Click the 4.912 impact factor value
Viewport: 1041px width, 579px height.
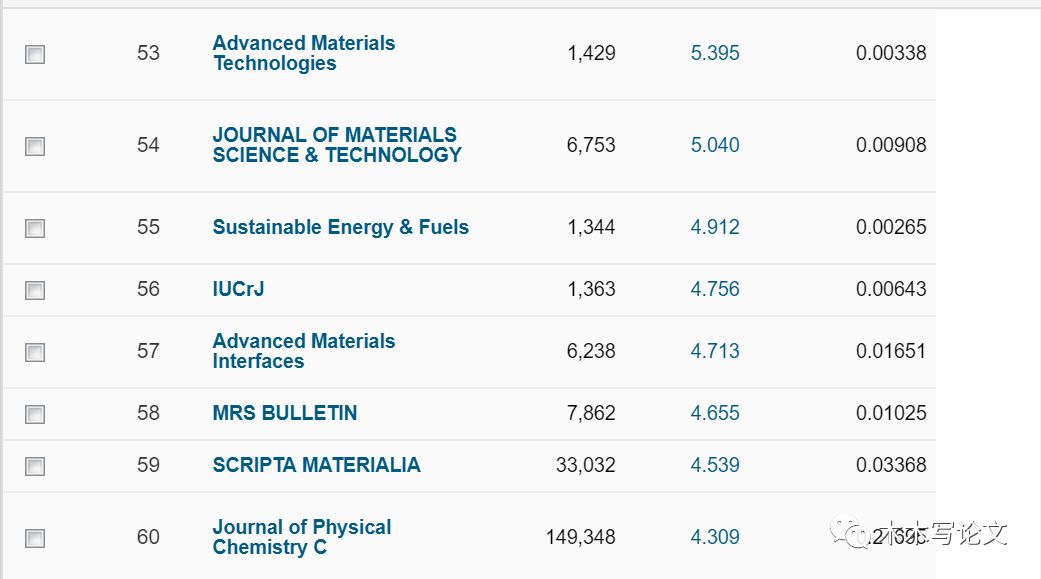(715, 227)
